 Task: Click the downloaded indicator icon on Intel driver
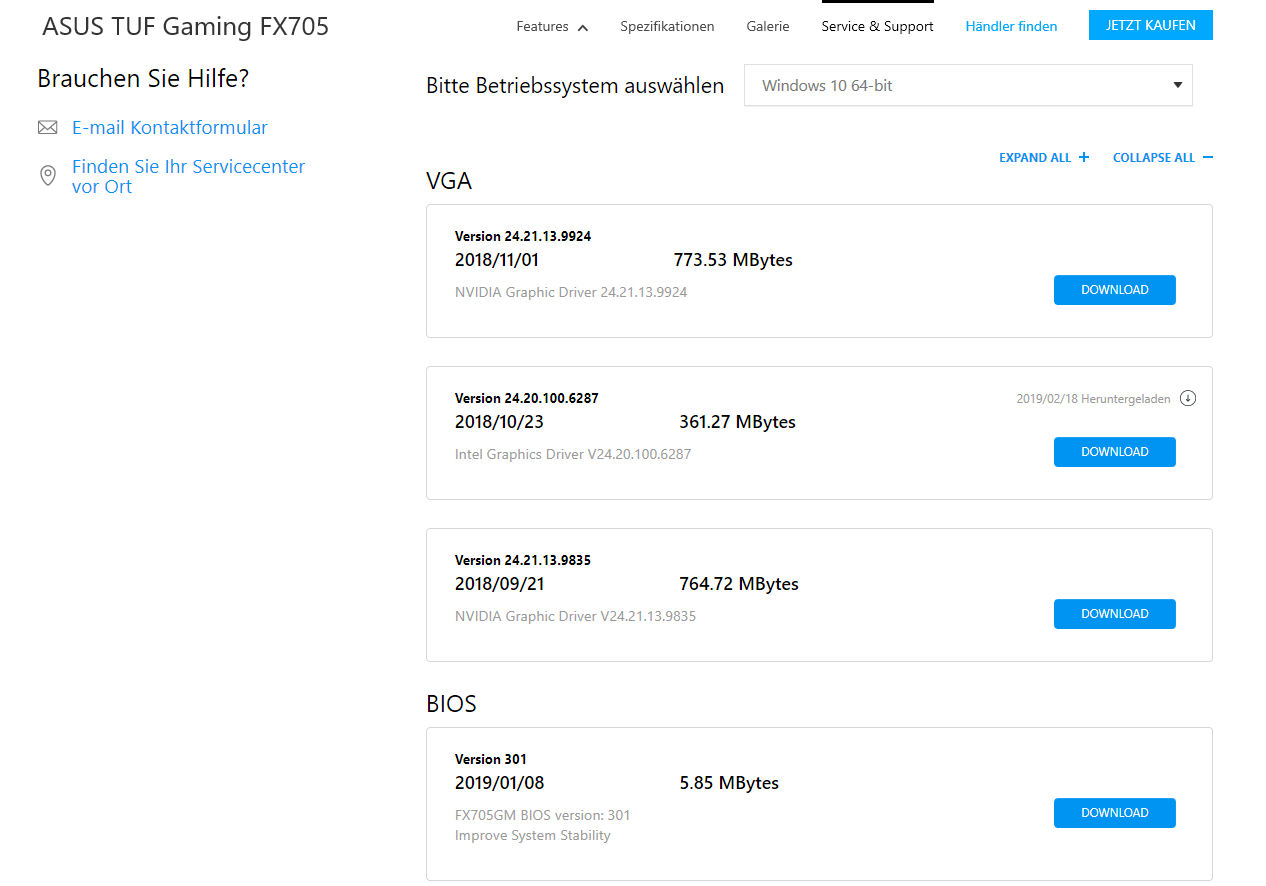pos(1188,398)
